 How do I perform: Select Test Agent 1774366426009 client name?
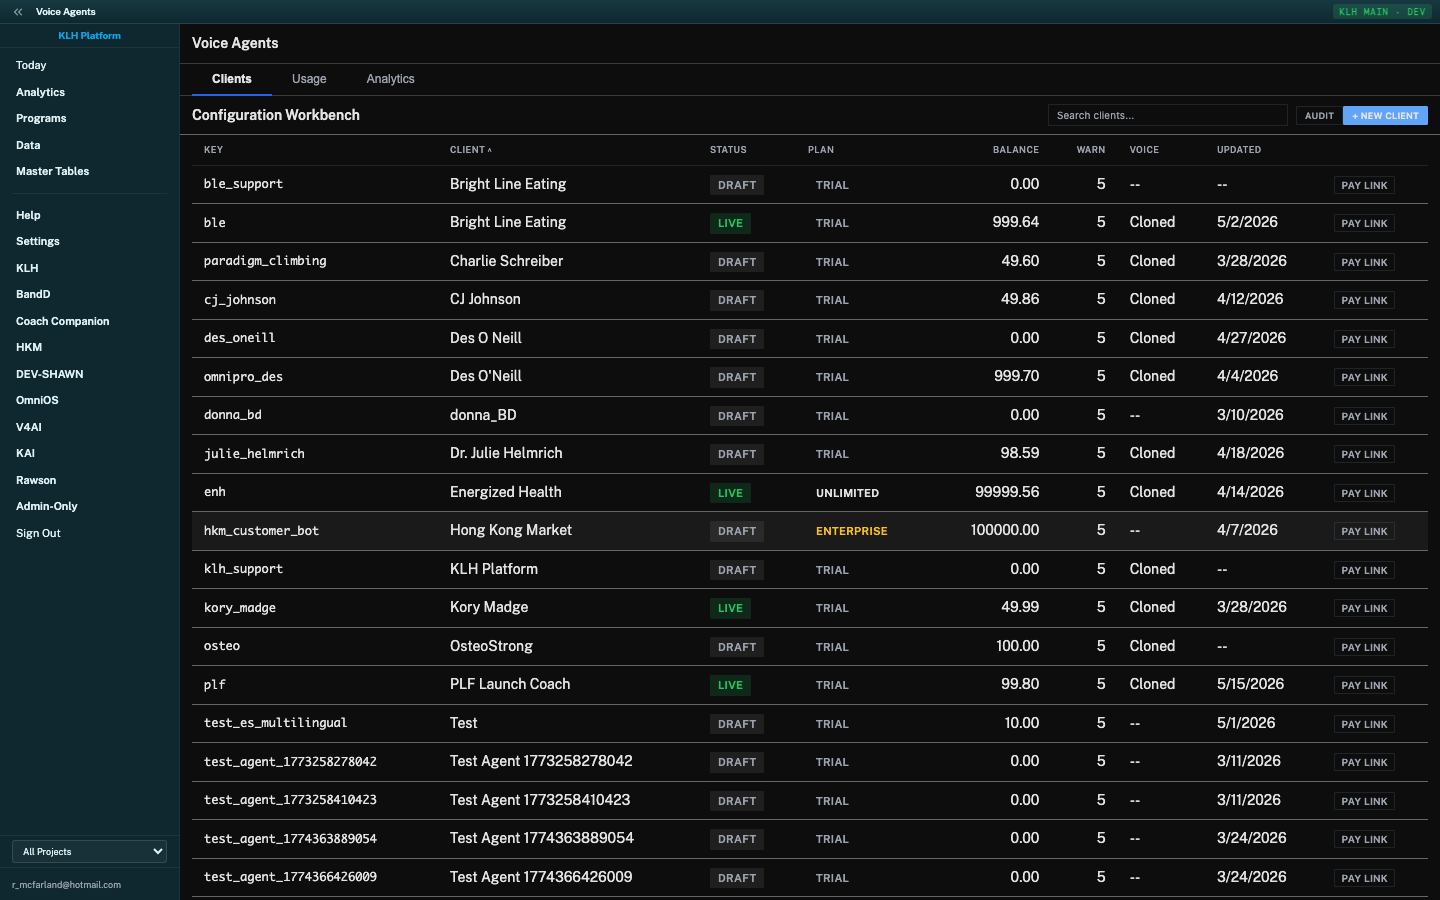[541, 877]
